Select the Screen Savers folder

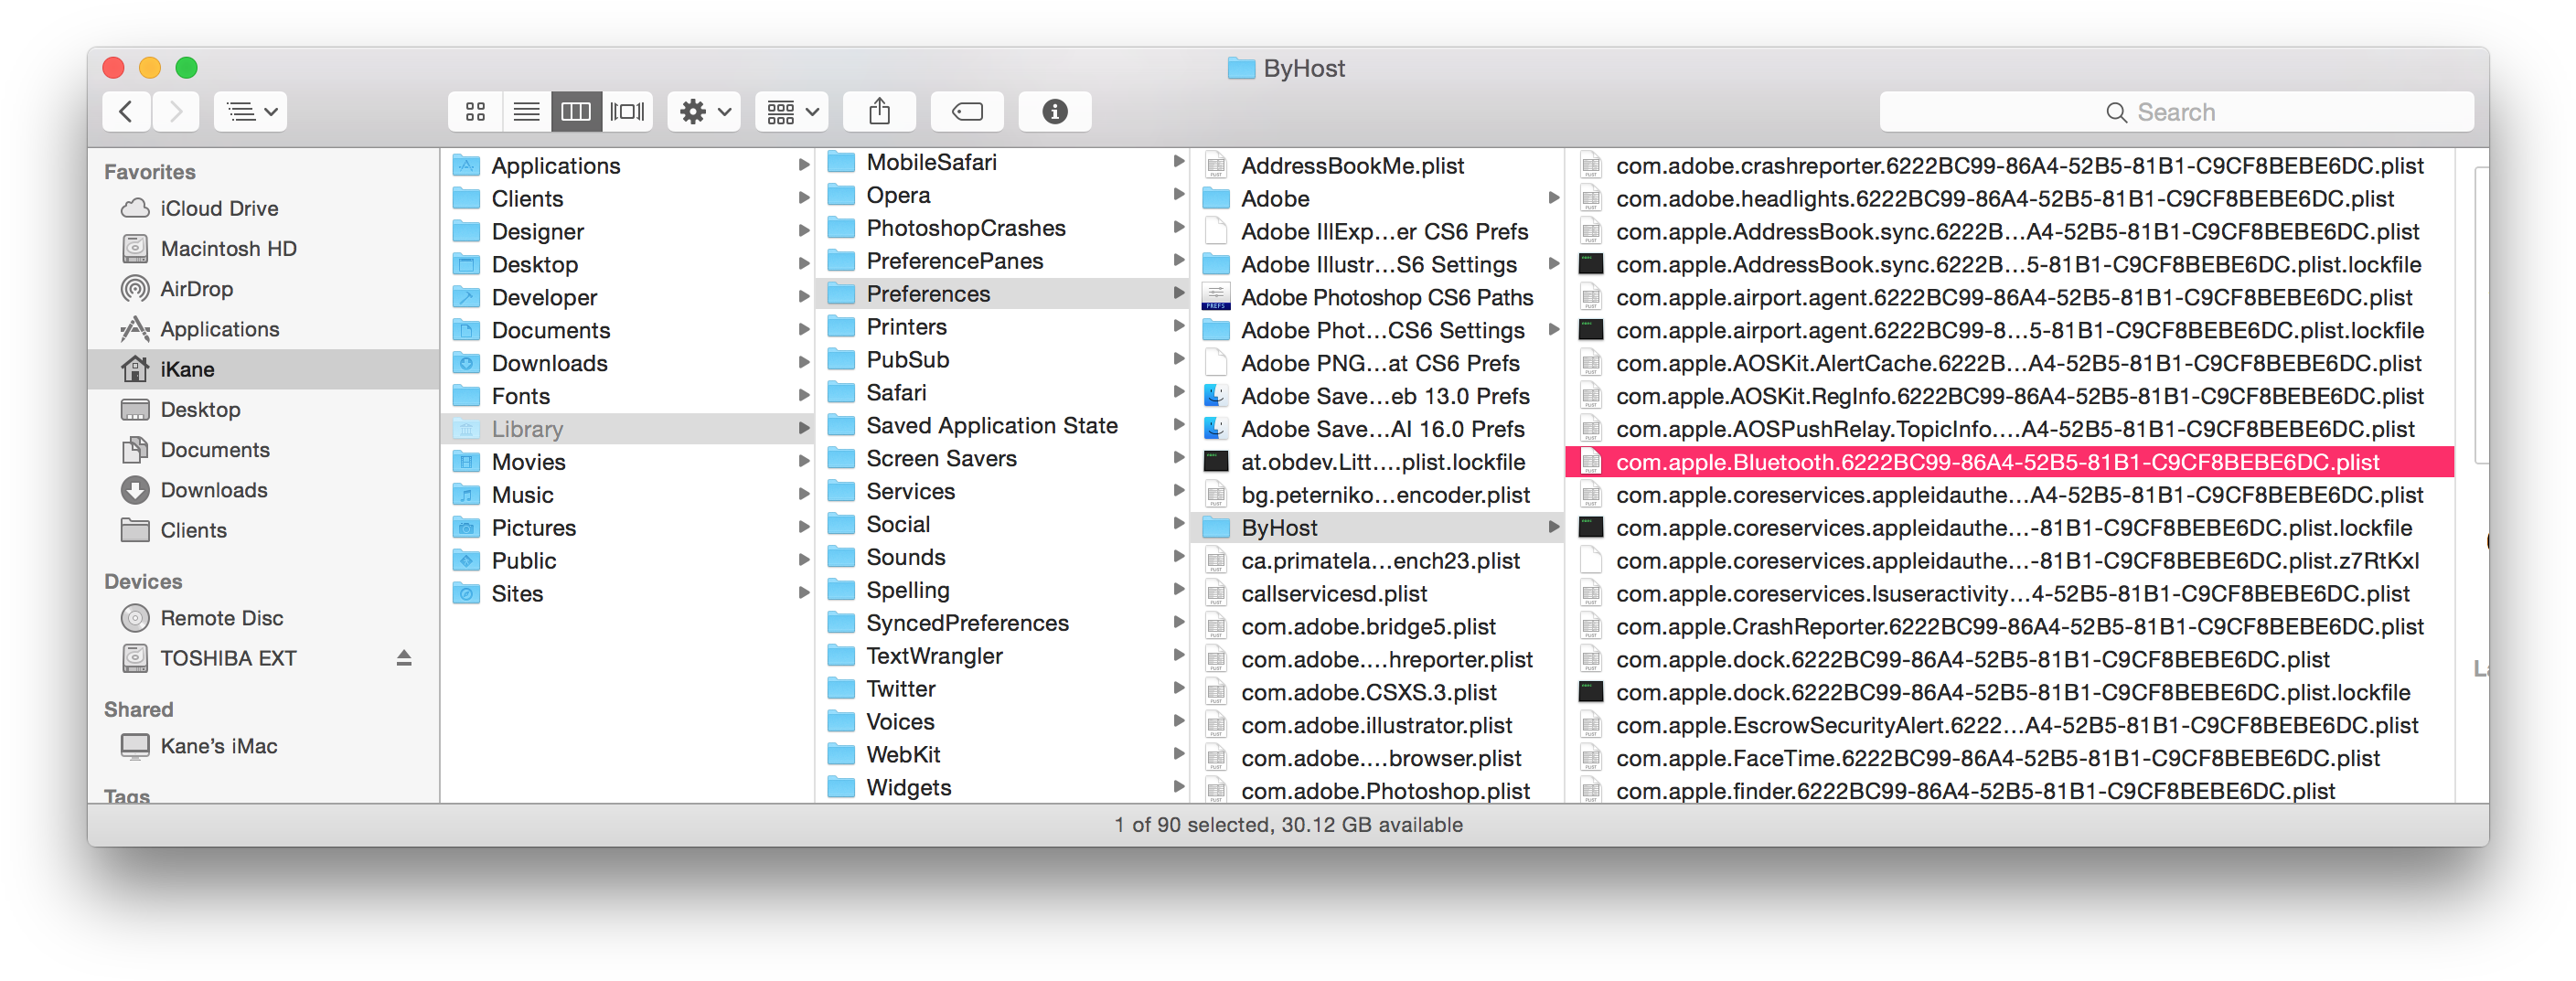(1003, 458)
